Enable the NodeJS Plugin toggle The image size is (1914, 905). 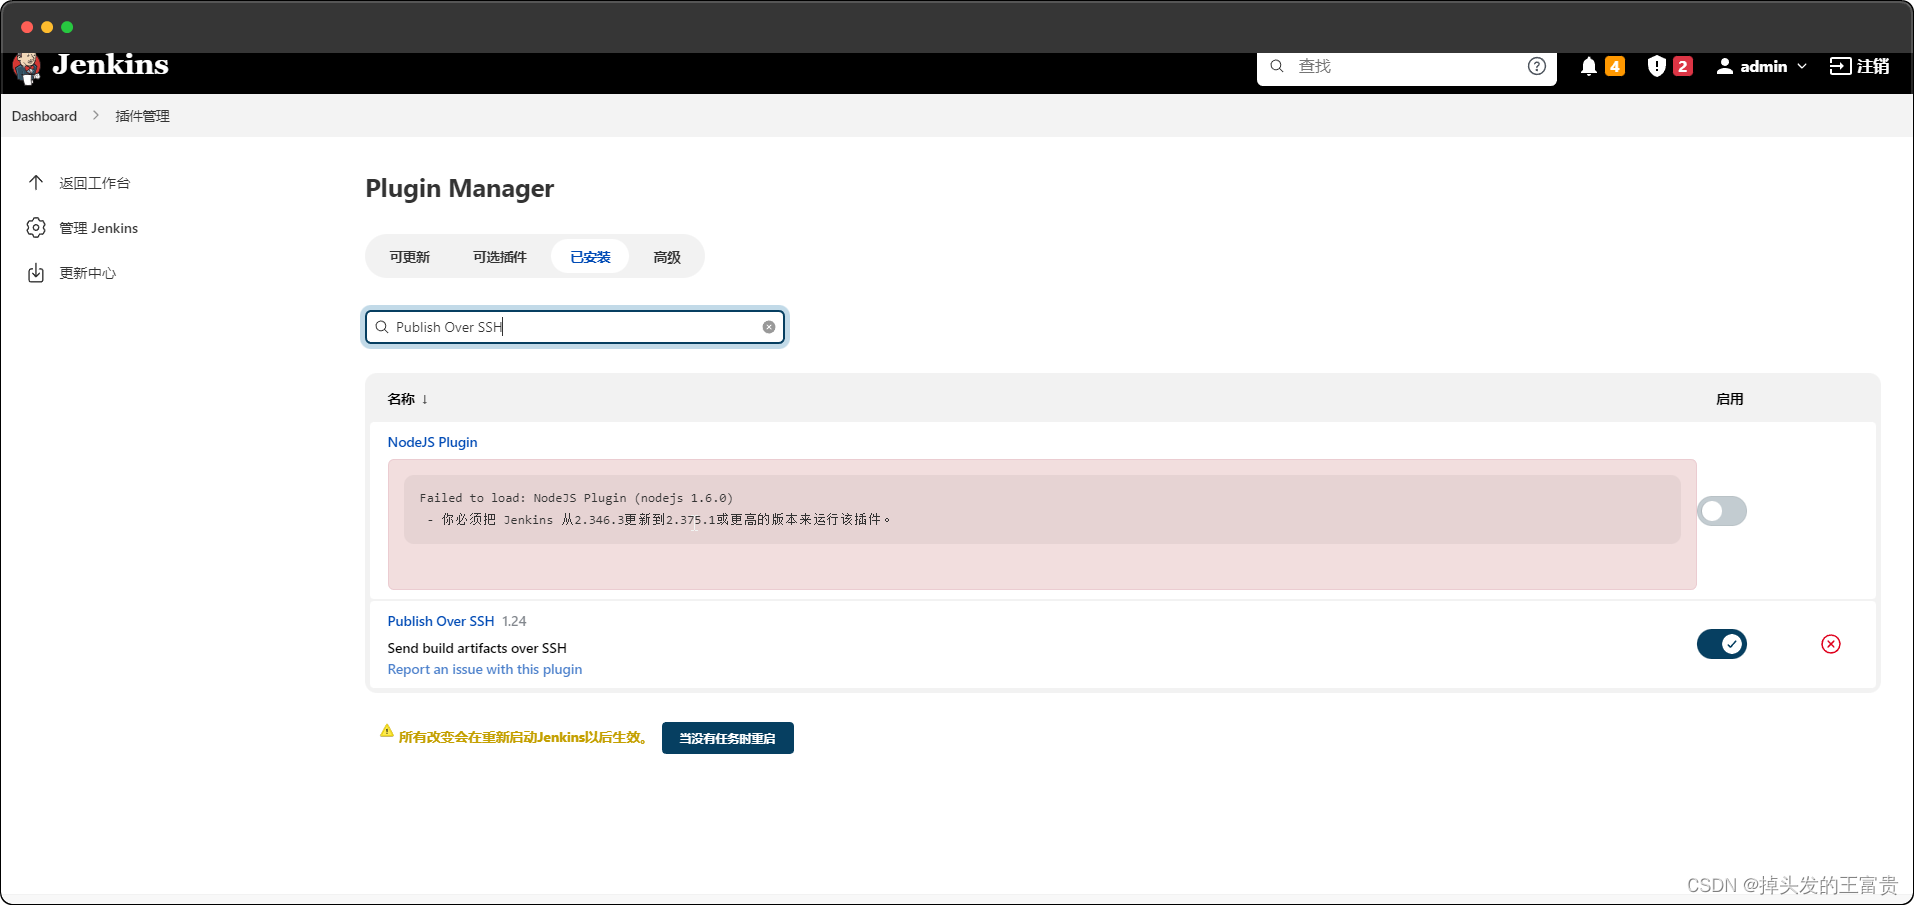(1722, 511)
